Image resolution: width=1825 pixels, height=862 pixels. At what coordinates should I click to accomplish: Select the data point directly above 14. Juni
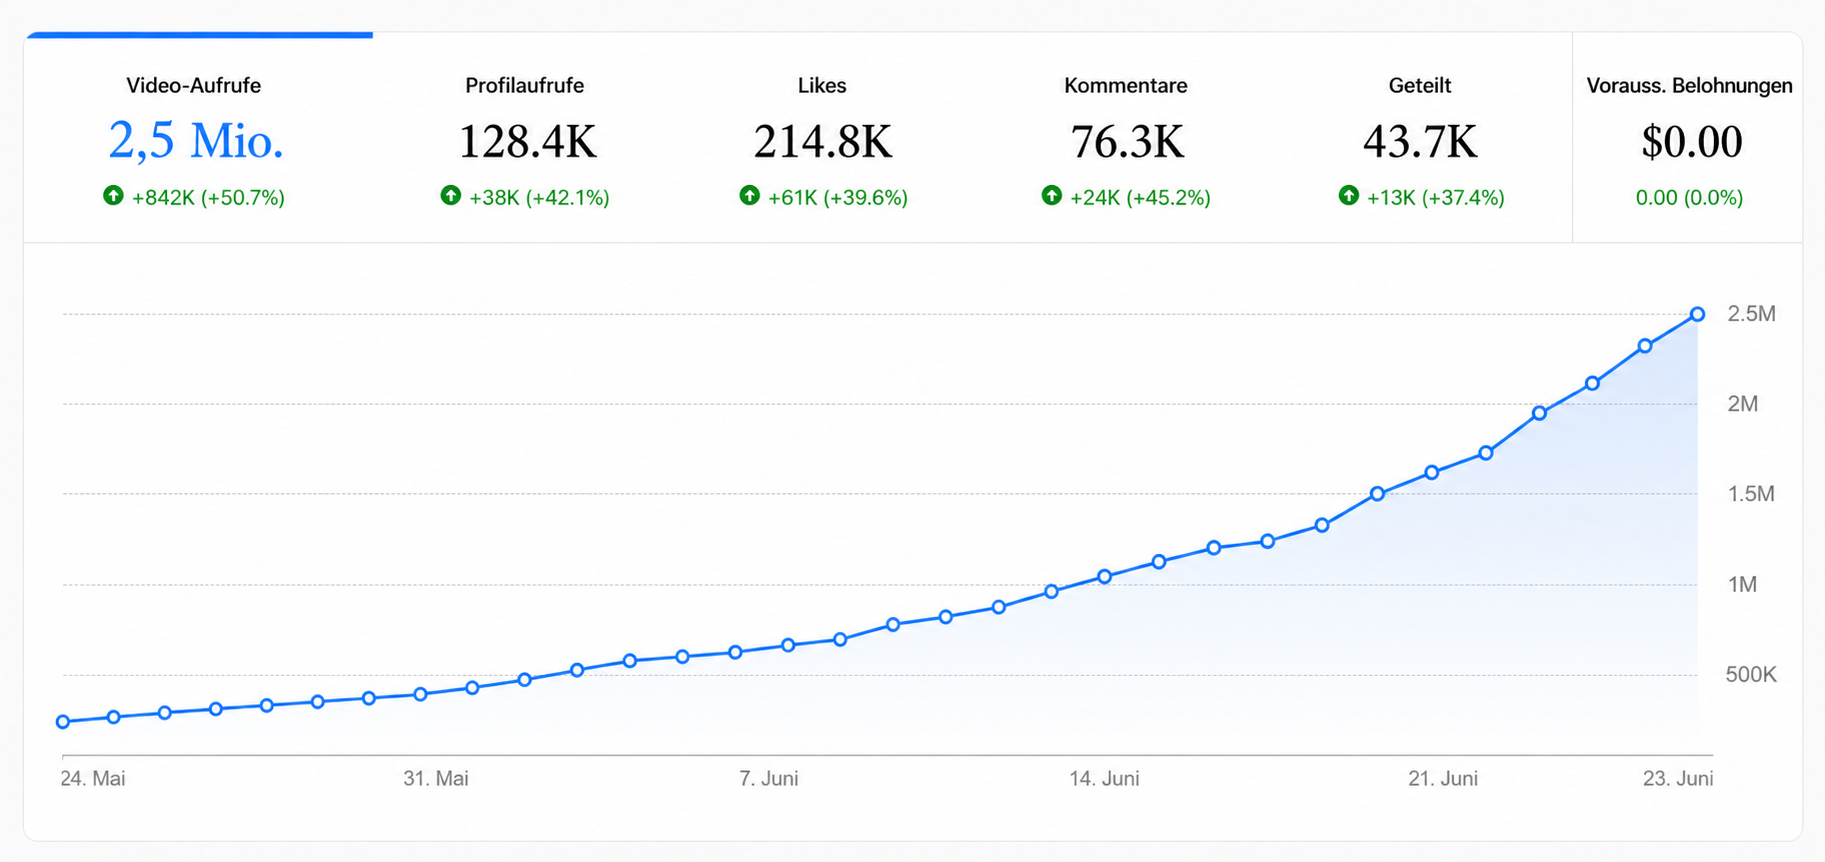(x=1105, y=577)
